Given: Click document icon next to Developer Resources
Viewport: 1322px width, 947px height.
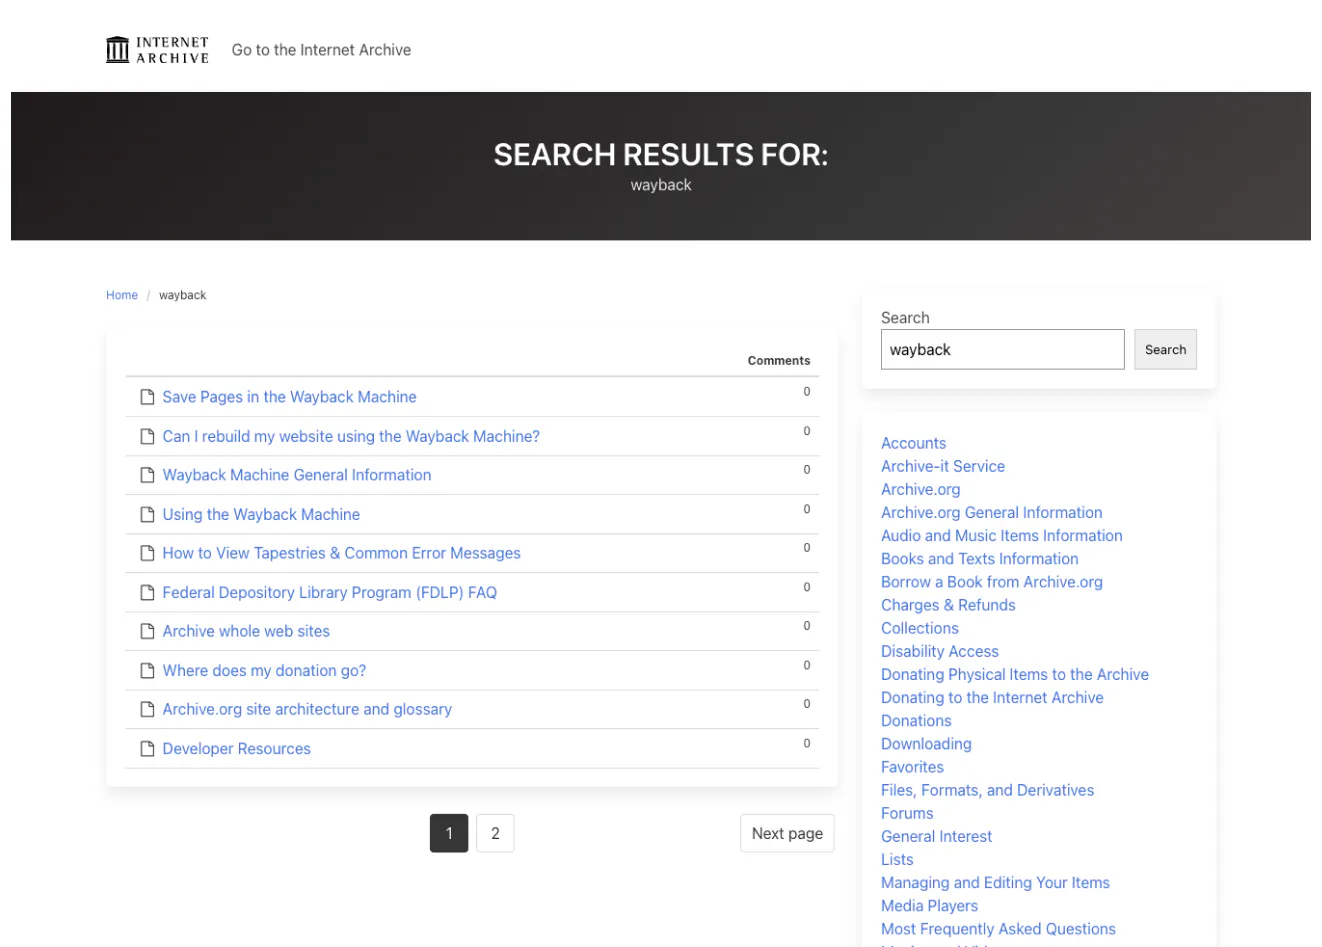Looking at the screenshot, I should 147,749.
